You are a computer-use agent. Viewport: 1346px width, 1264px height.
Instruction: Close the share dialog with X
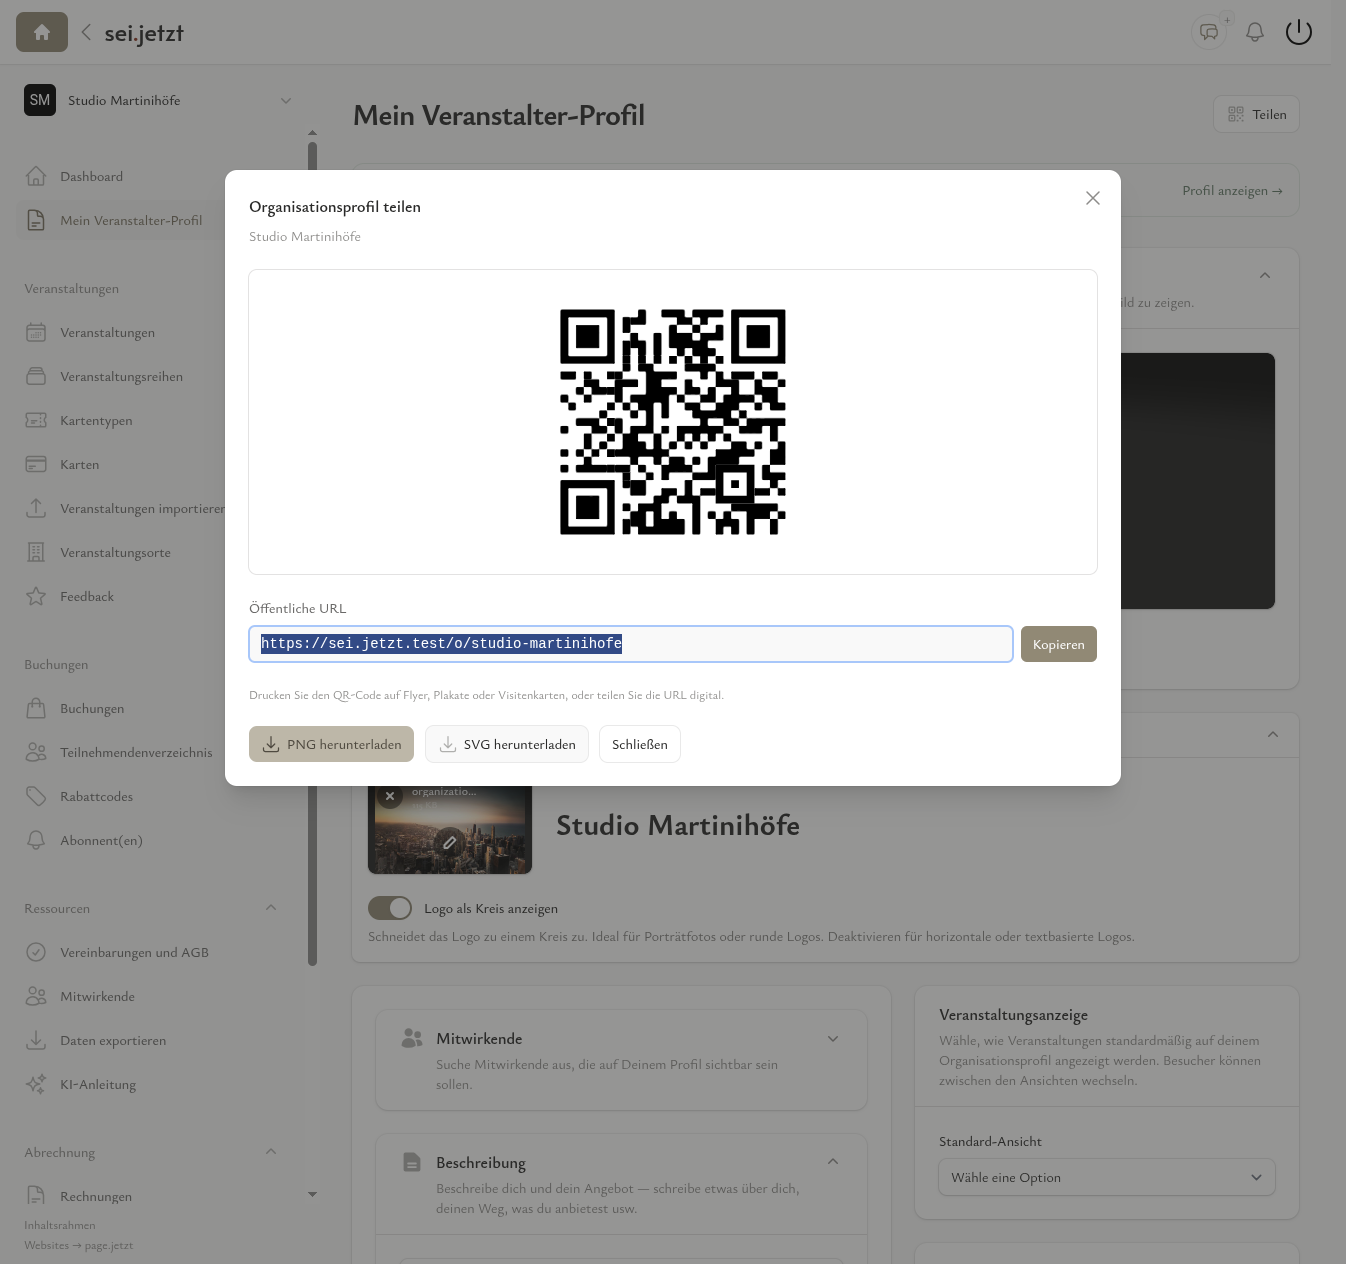click(1092, 198)
